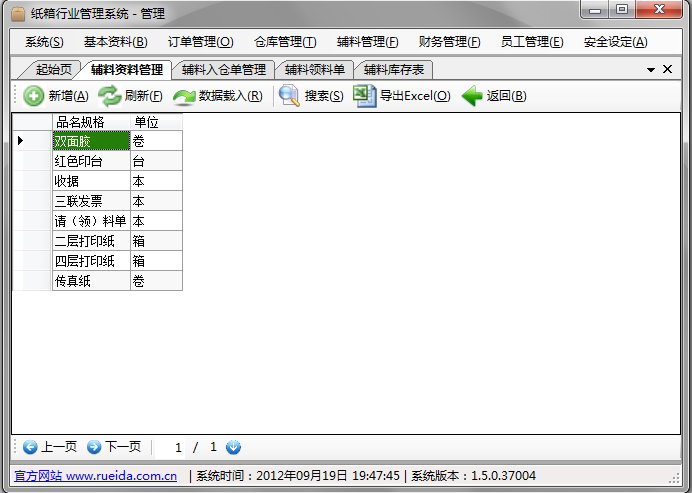The width and height of the screenshot is (692, 493).
Task: Open the 订单管理(O) menu
Action: (x=200, y=42)
